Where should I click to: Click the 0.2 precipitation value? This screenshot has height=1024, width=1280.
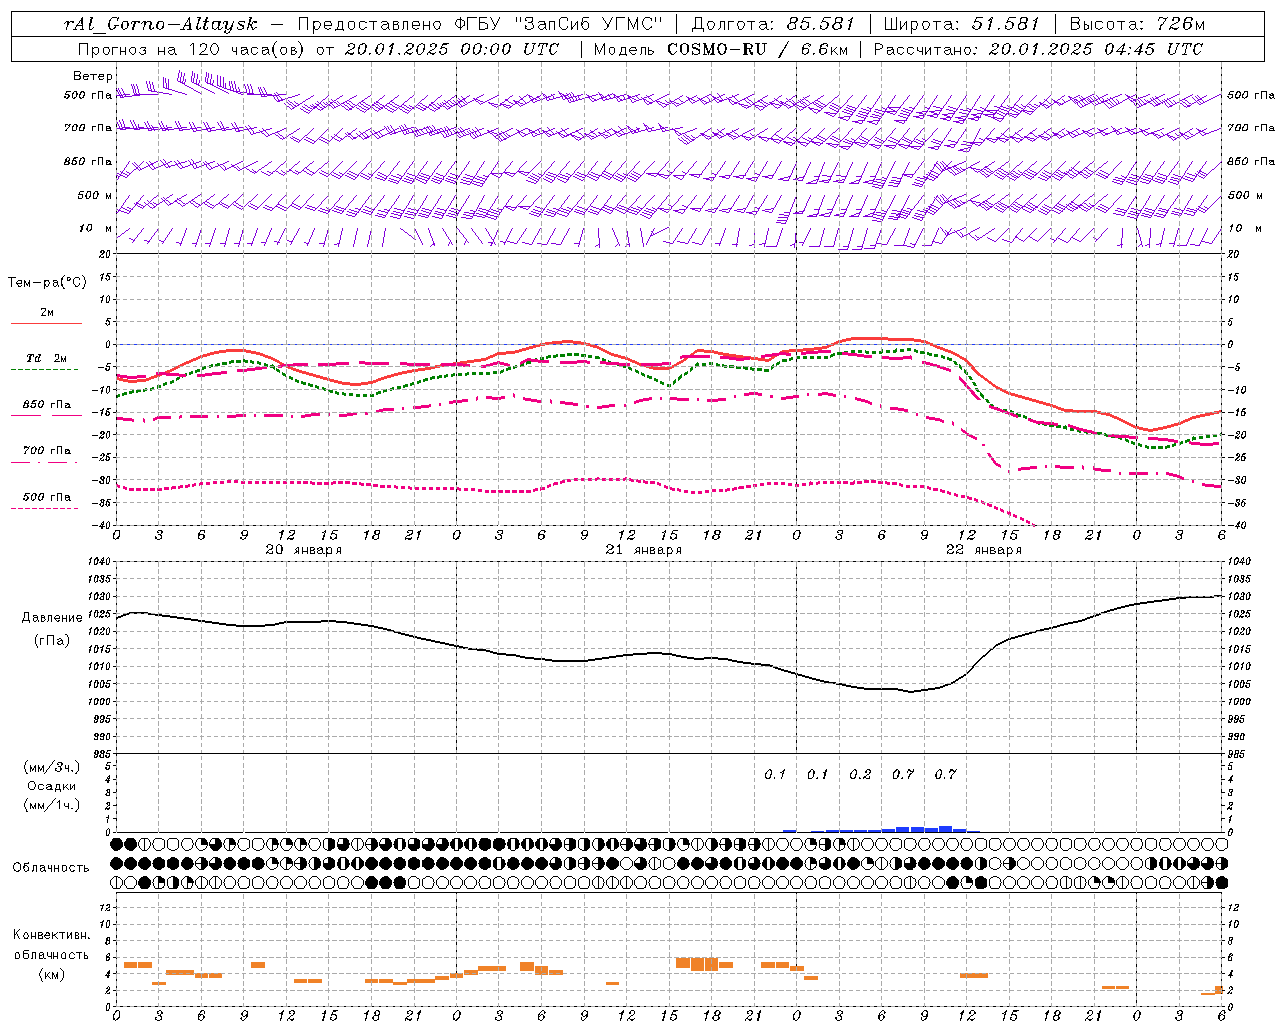coord(860,774)
